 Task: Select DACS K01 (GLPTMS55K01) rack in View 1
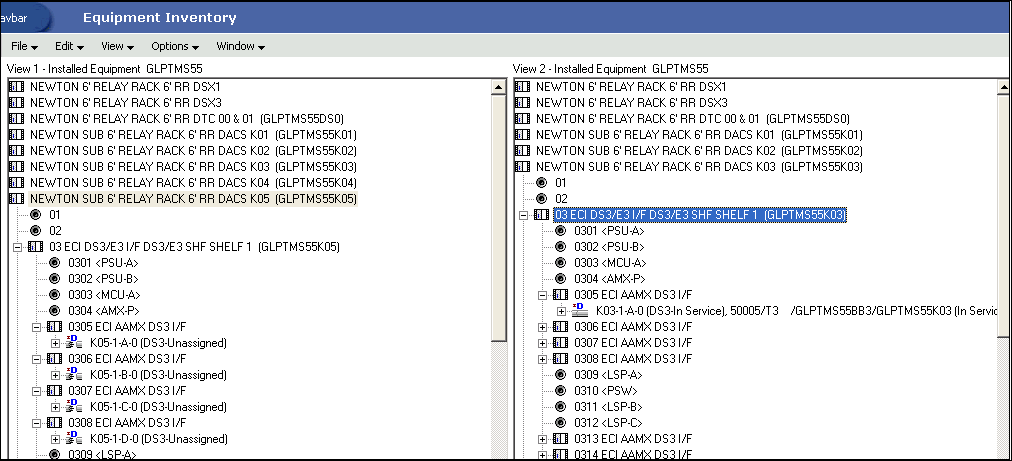point(194,135)
